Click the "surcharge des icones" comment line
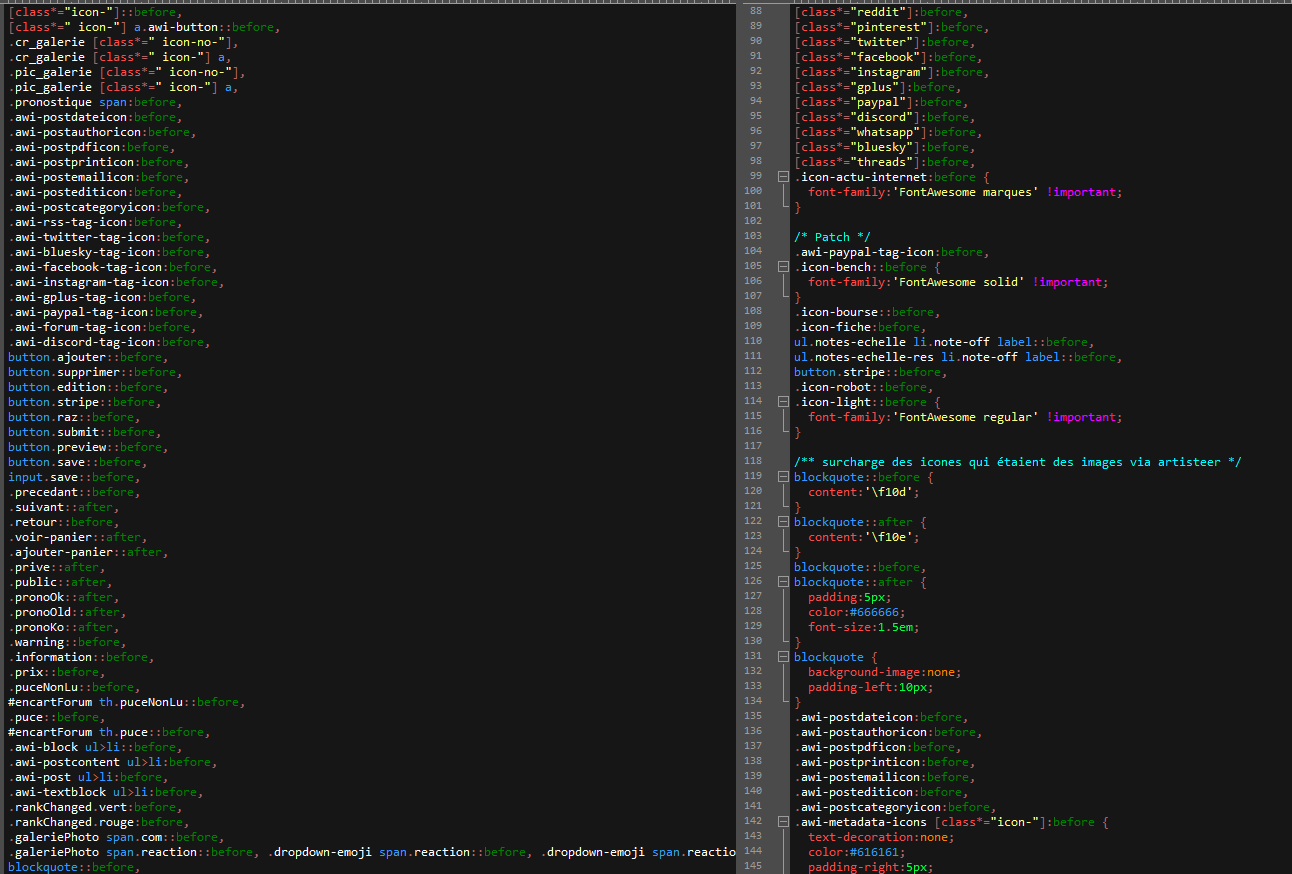 pos(1018,462)
